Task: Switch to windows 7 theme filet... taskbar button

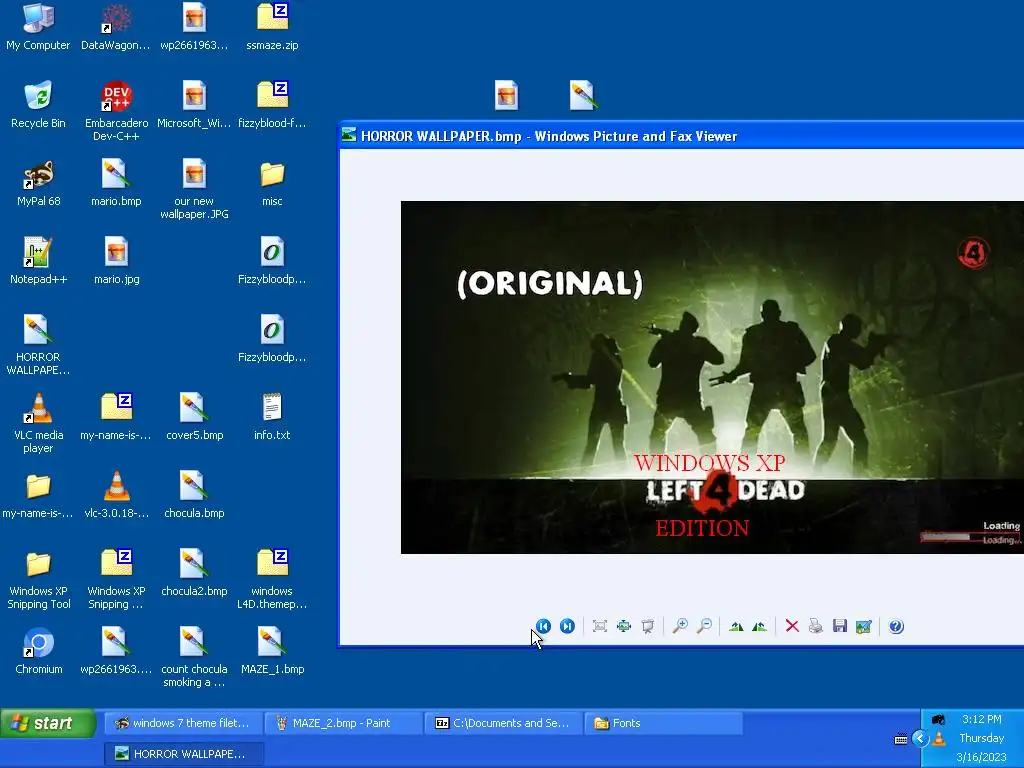Action: (183, 723)
